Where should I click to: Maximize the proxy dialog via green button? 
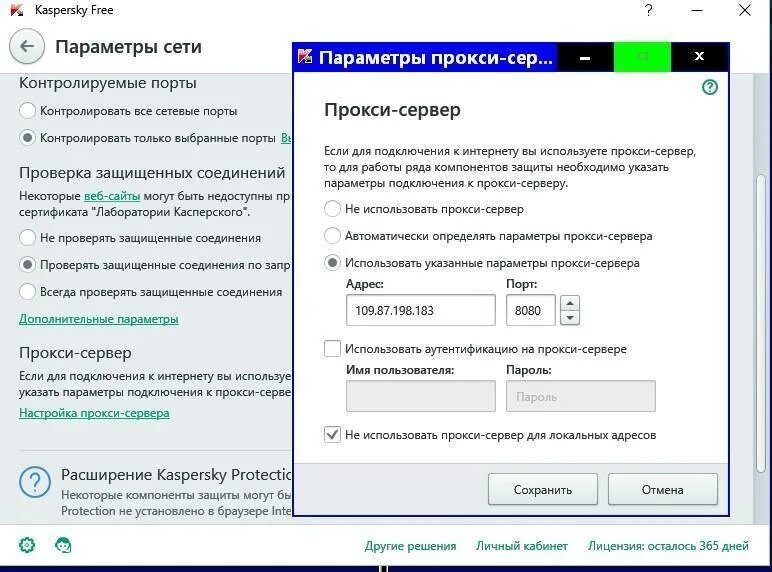[642, 58]
